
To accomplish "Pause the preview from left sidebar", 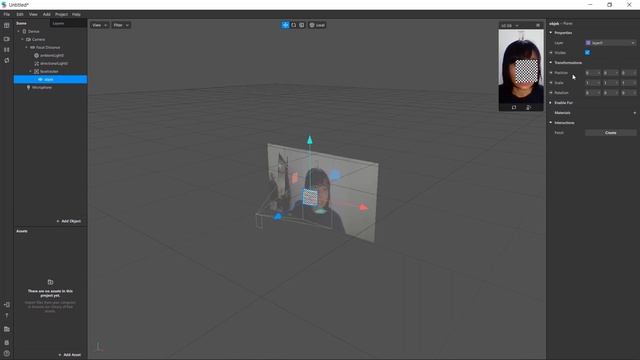I will pos(7,50).
